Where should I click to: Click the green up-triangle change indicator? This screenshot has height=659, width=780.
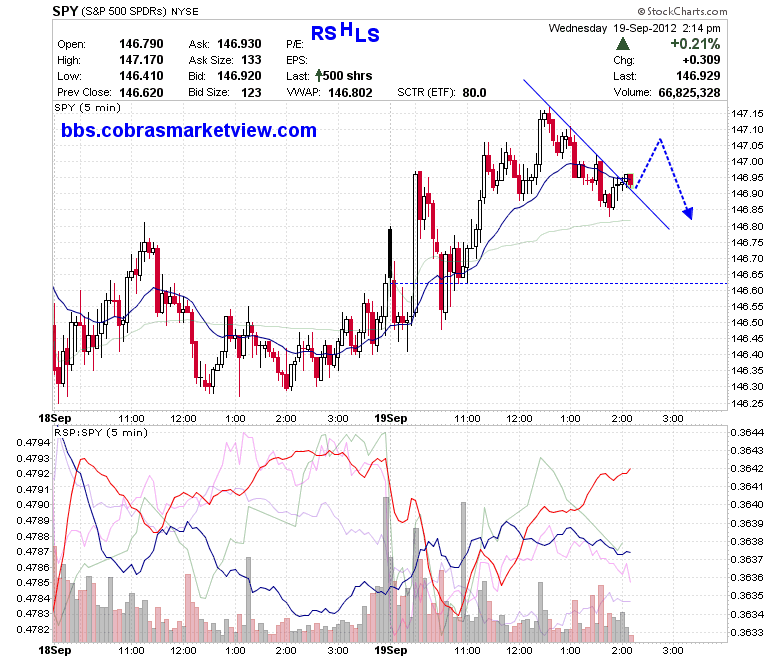[x=622, y=44]
